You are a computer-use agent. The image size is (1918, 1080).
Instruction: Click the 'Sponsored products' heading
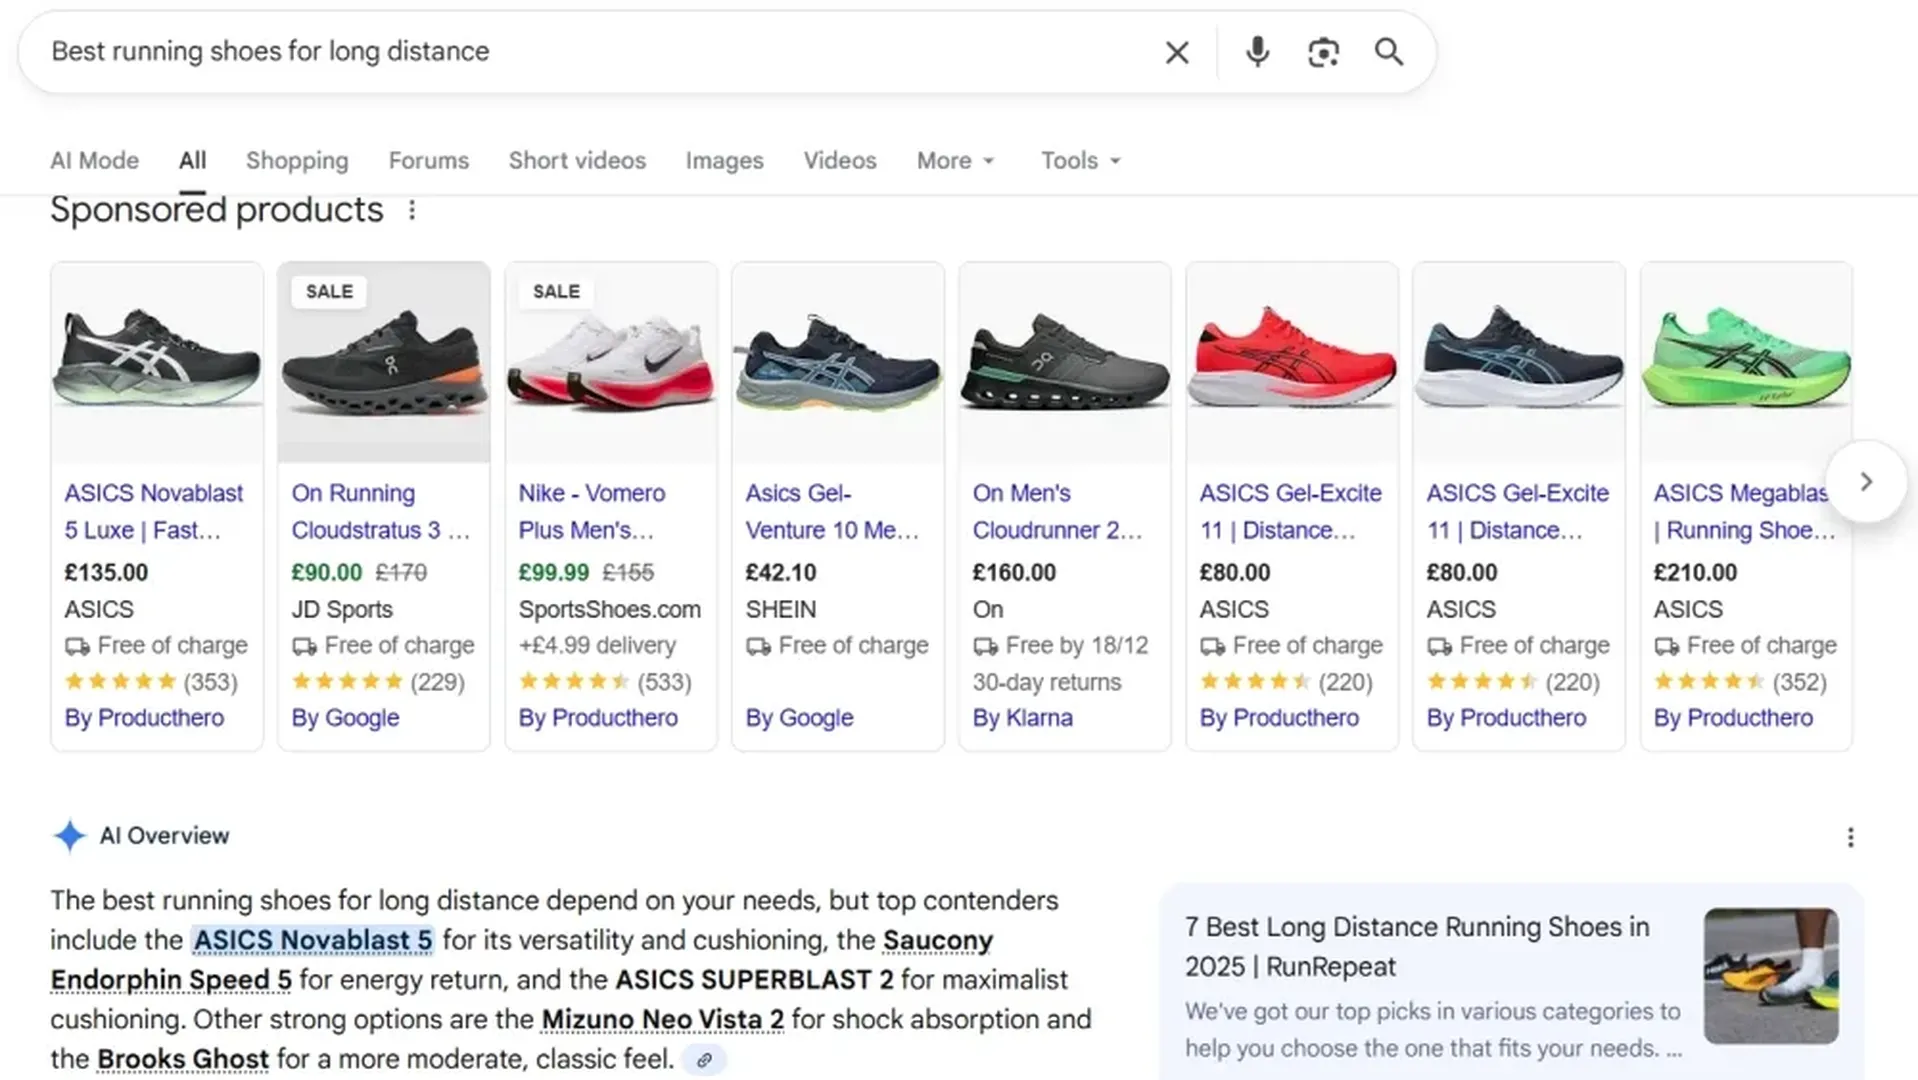click(217, 210)
